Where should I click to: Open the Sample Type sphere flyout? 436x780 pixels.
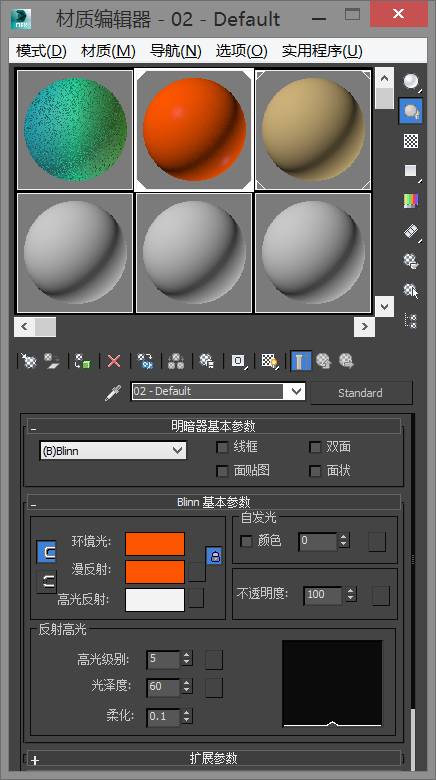pos(411,81)
